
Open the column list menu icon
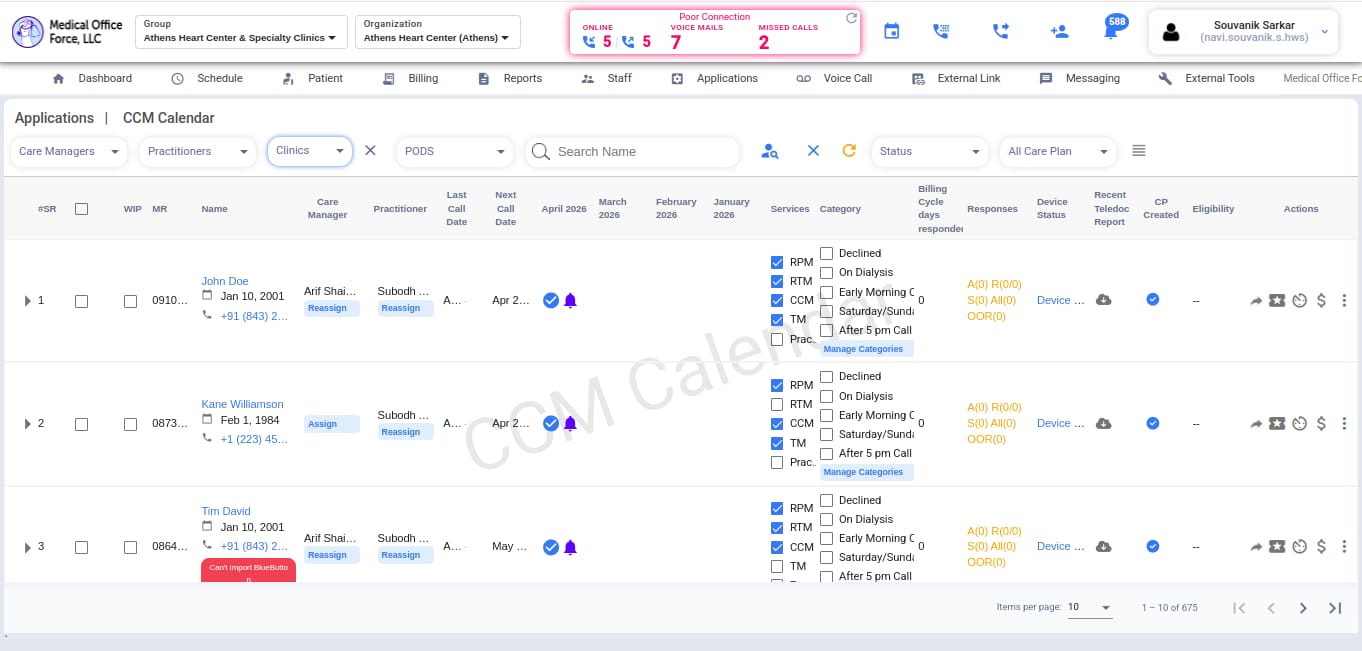tap(1138, 151)
